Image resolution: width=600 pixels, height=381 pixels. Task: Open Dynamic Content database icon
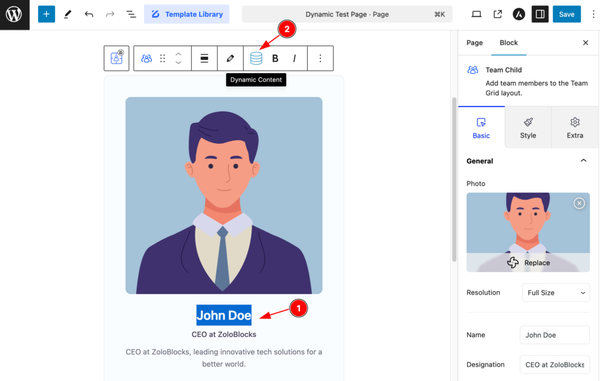pyautogui.click(x=256, y=58)
